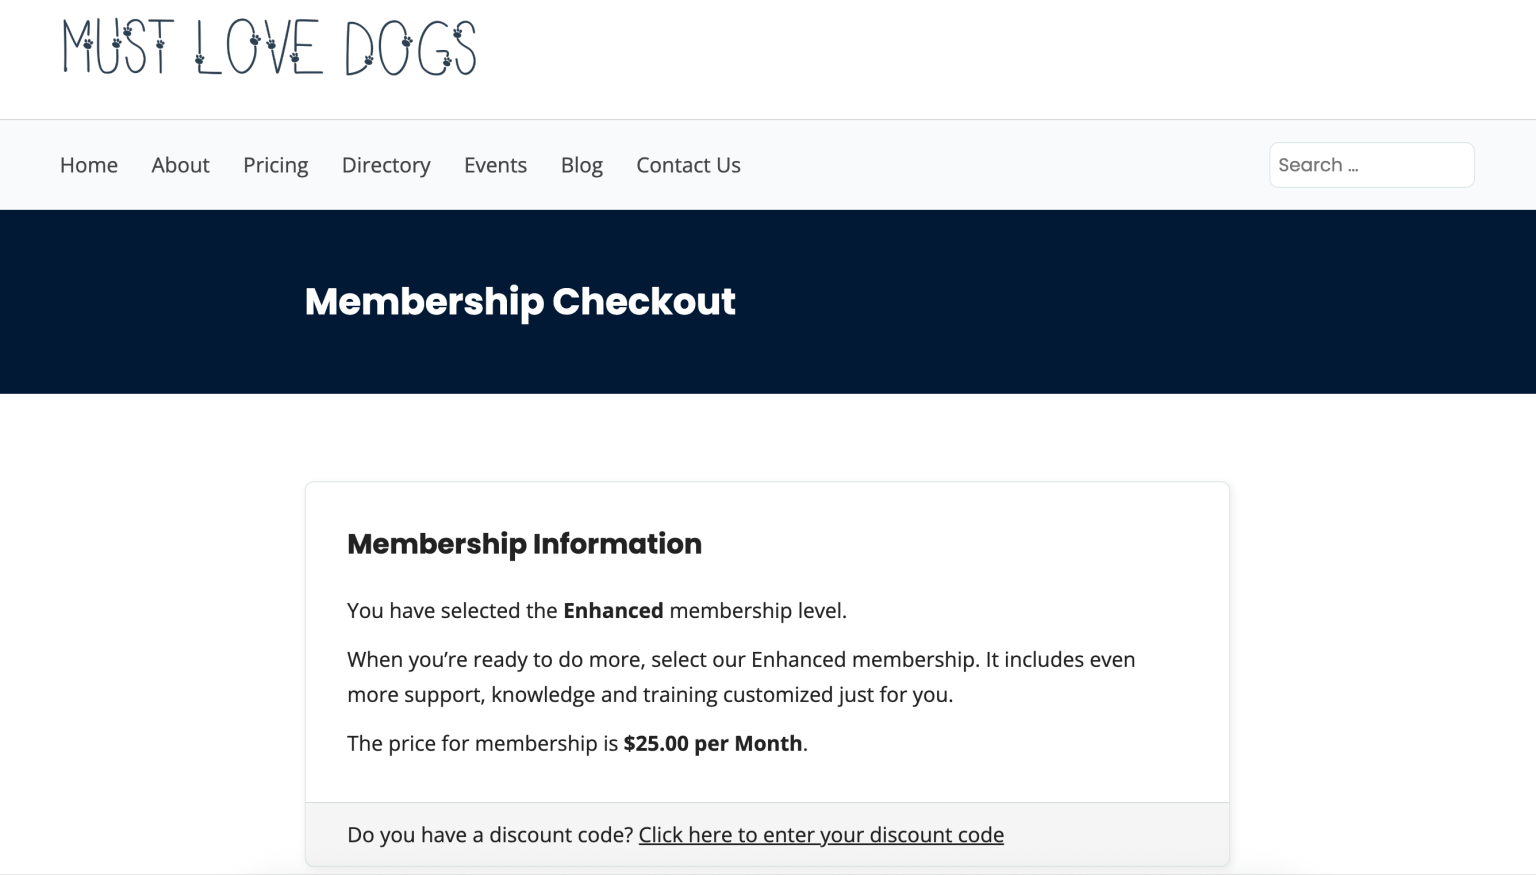Navigate to the About page

180,164
